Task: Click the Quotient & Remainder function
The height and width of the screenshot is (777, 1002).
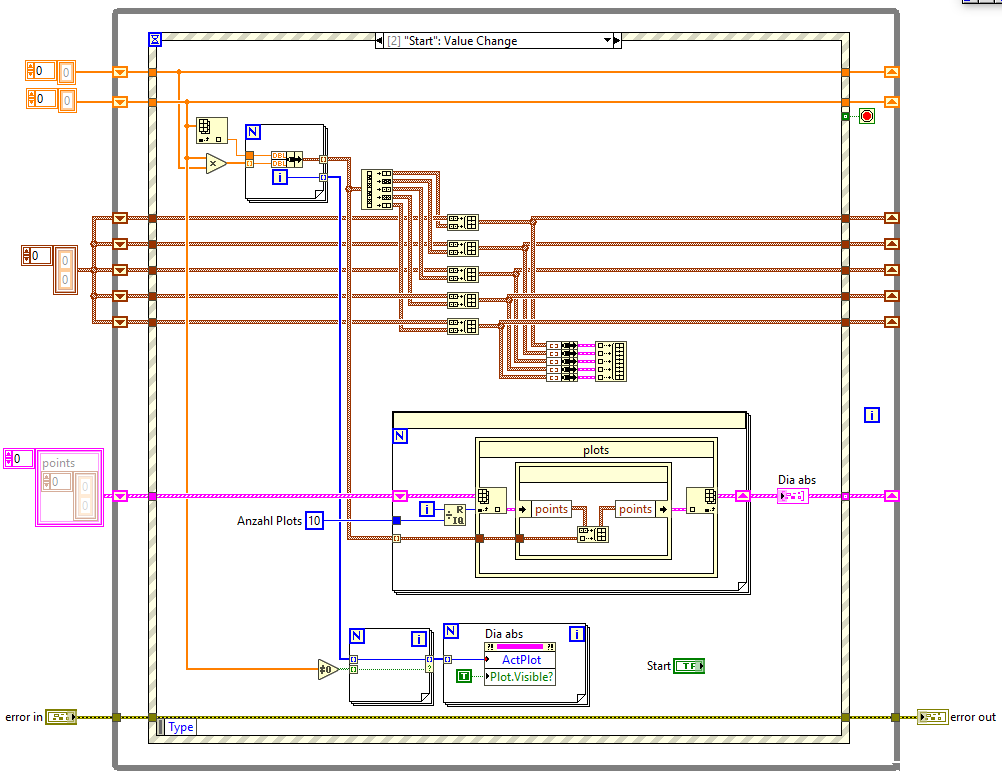Action: point(455,514)
